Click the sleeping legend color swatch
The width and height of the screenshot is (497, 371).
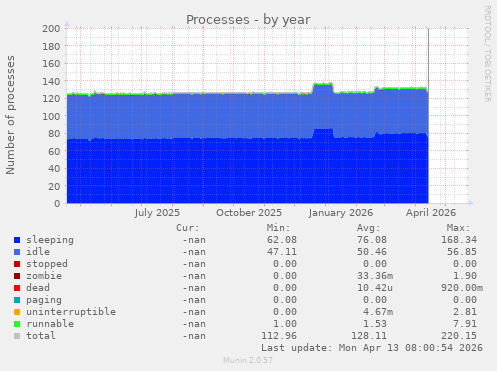coord(17,240)
